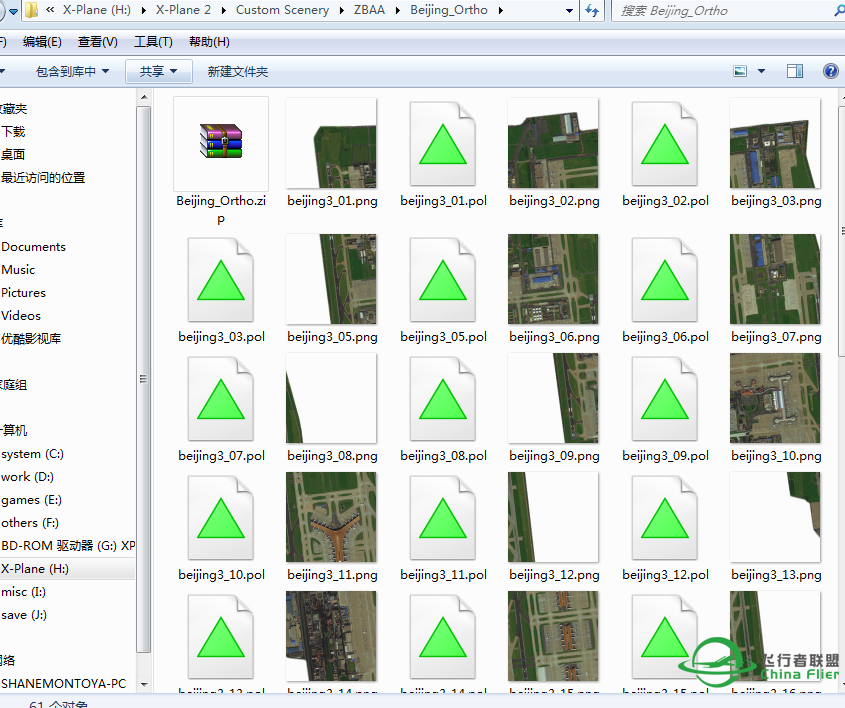Select beijing3_11.png terminal thumbnail

331,517
